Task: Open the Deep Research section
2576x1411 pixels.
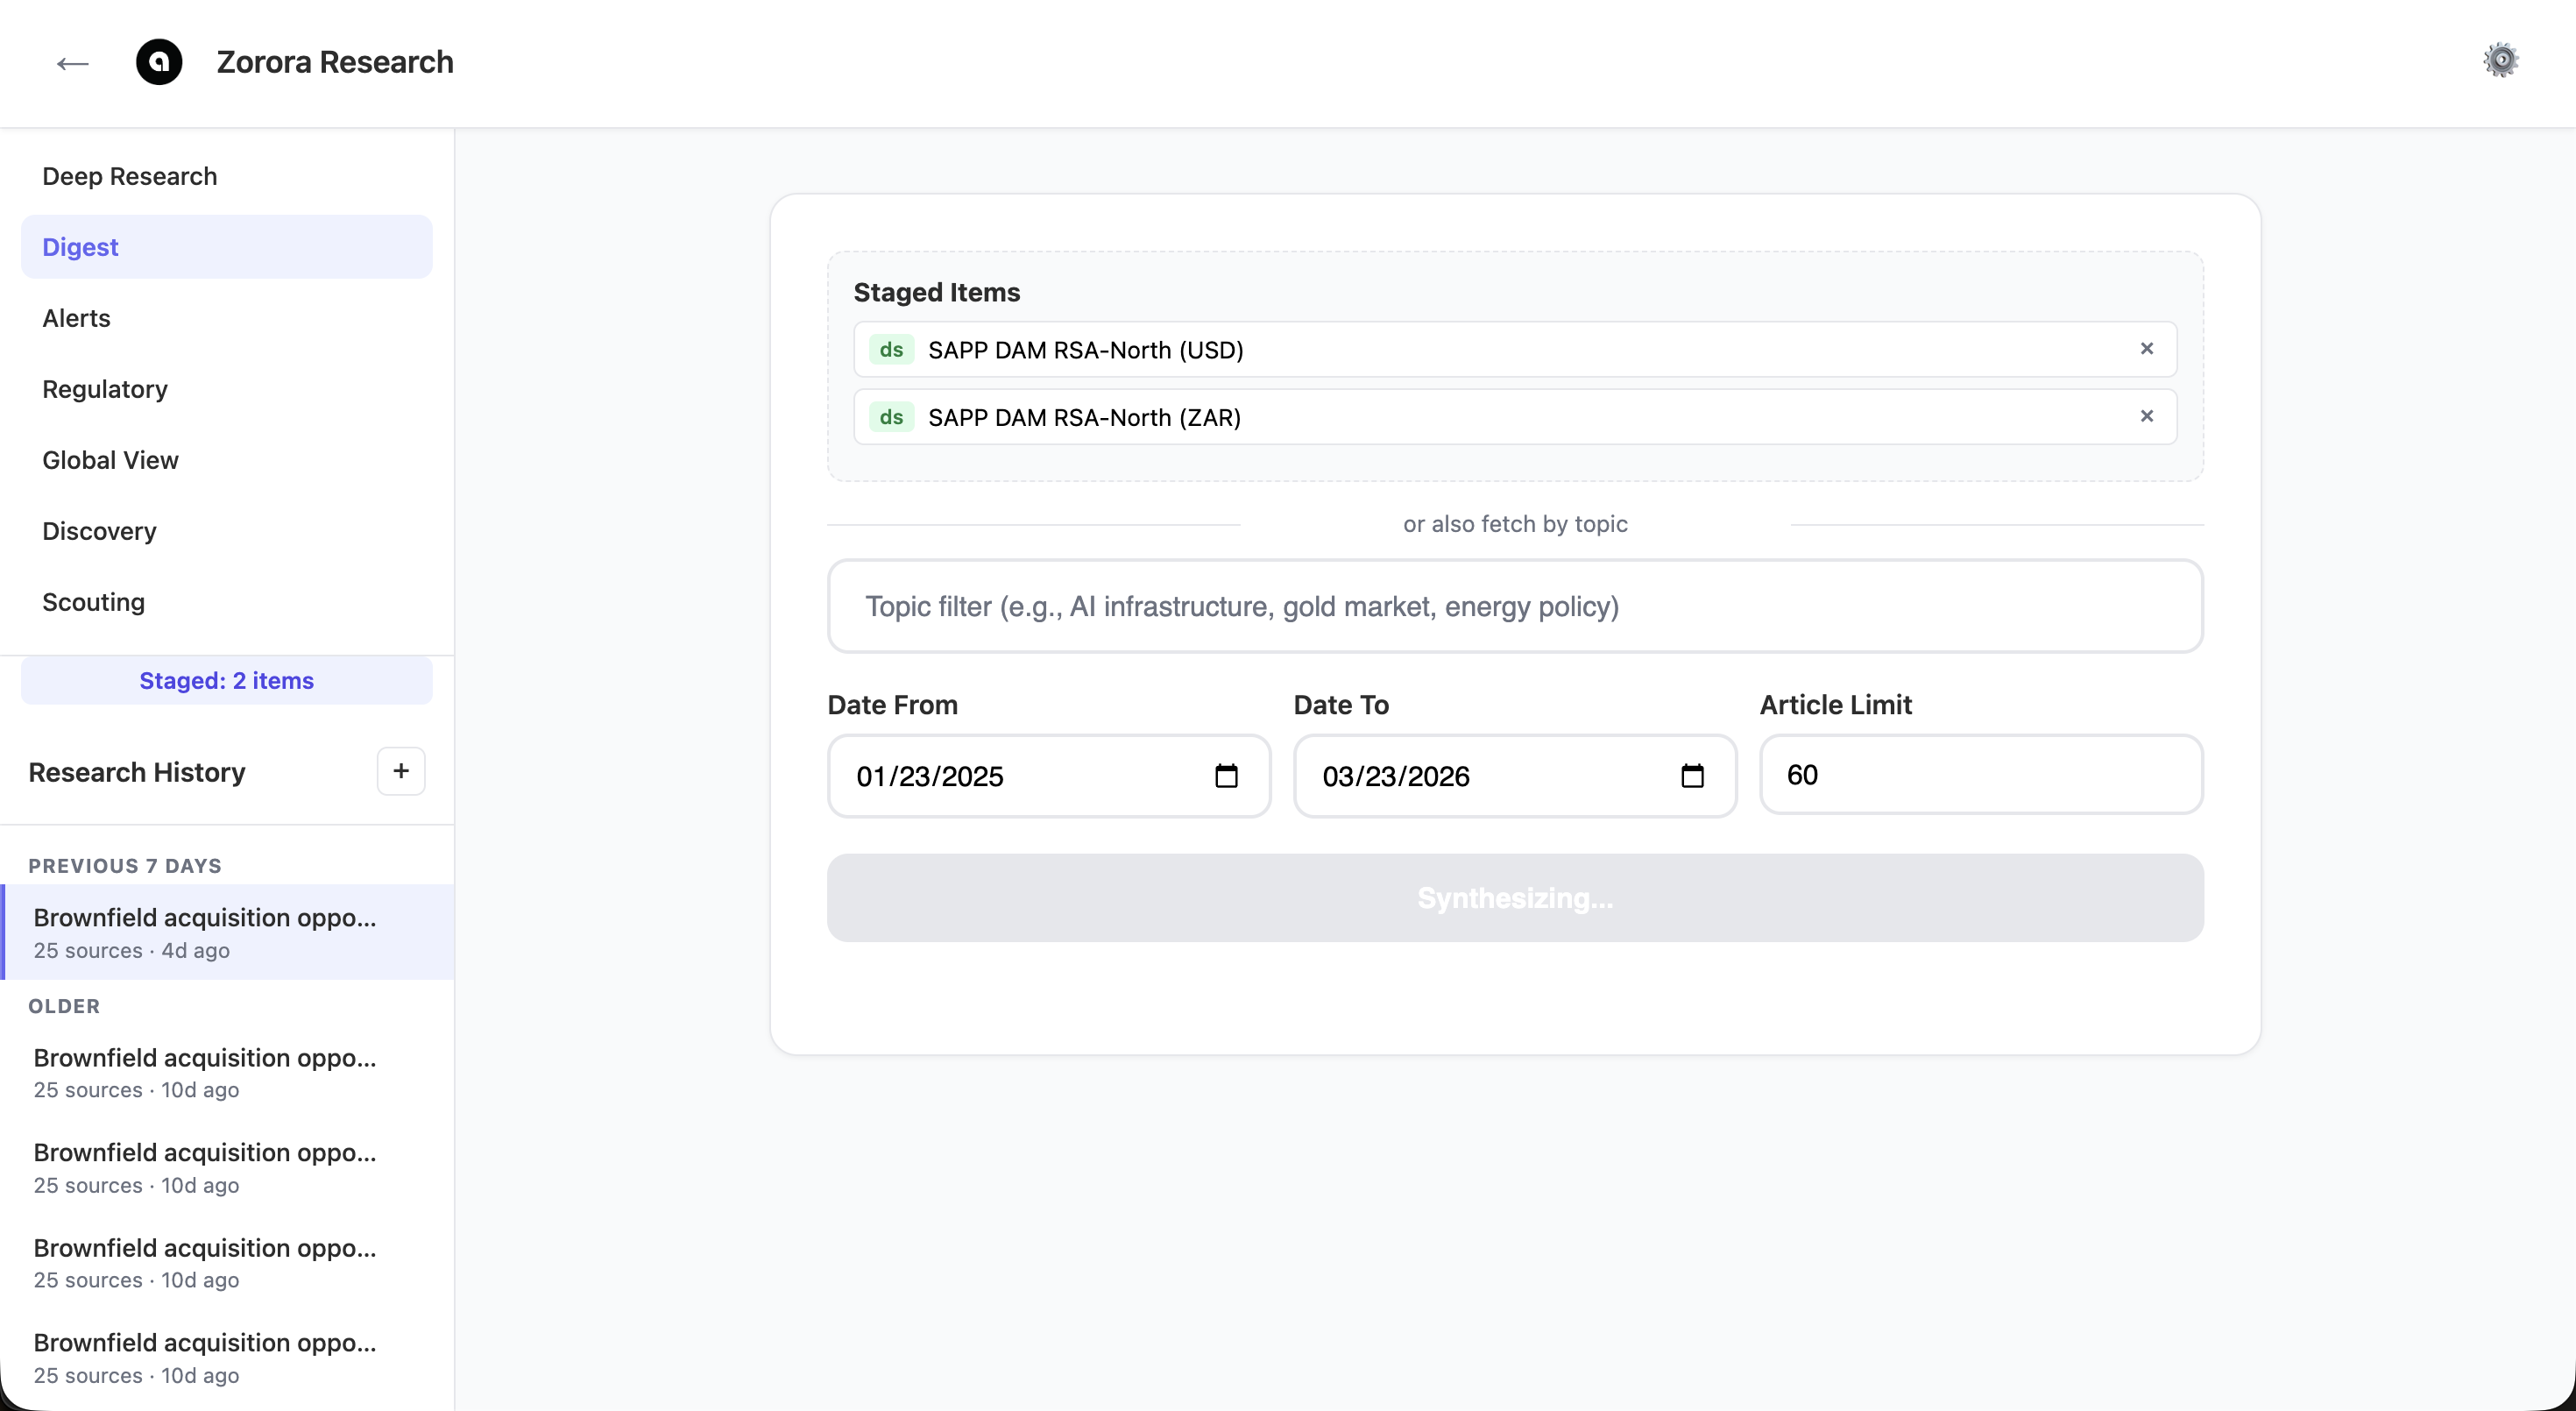Action: 129,176
